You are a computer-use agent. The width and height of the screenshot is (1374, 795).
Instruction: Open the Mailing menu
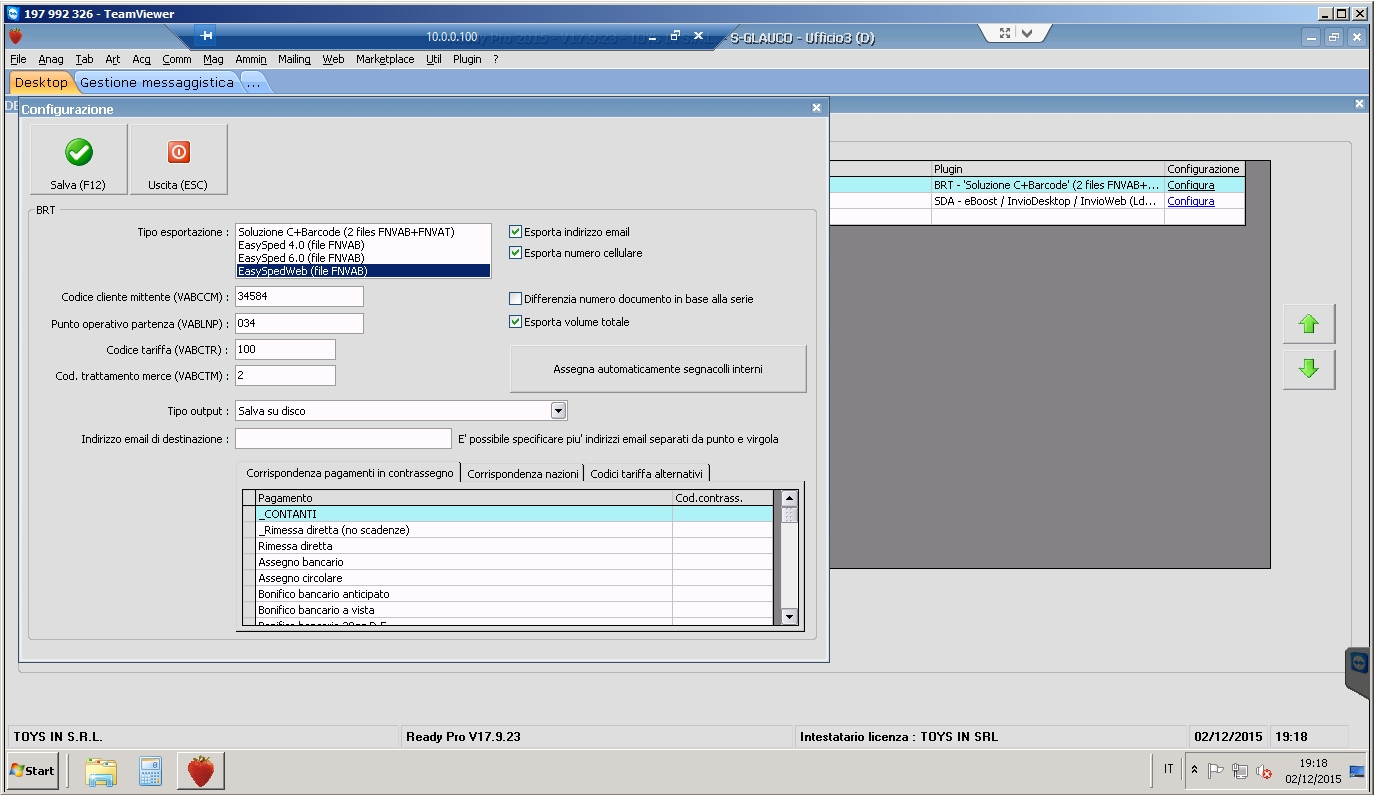tap(294, 59)
